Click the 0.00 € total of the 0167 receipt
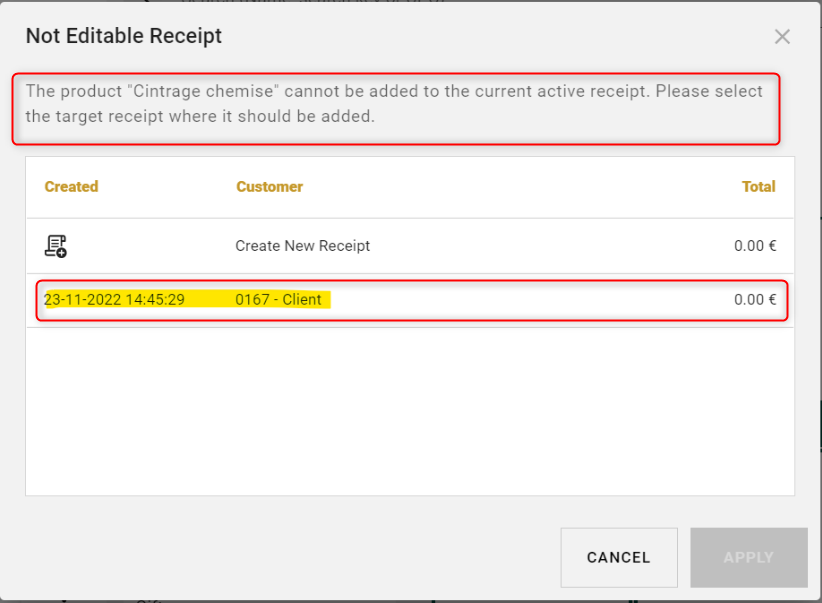Screen dimensions: 822x603 [x=755, y=299]
